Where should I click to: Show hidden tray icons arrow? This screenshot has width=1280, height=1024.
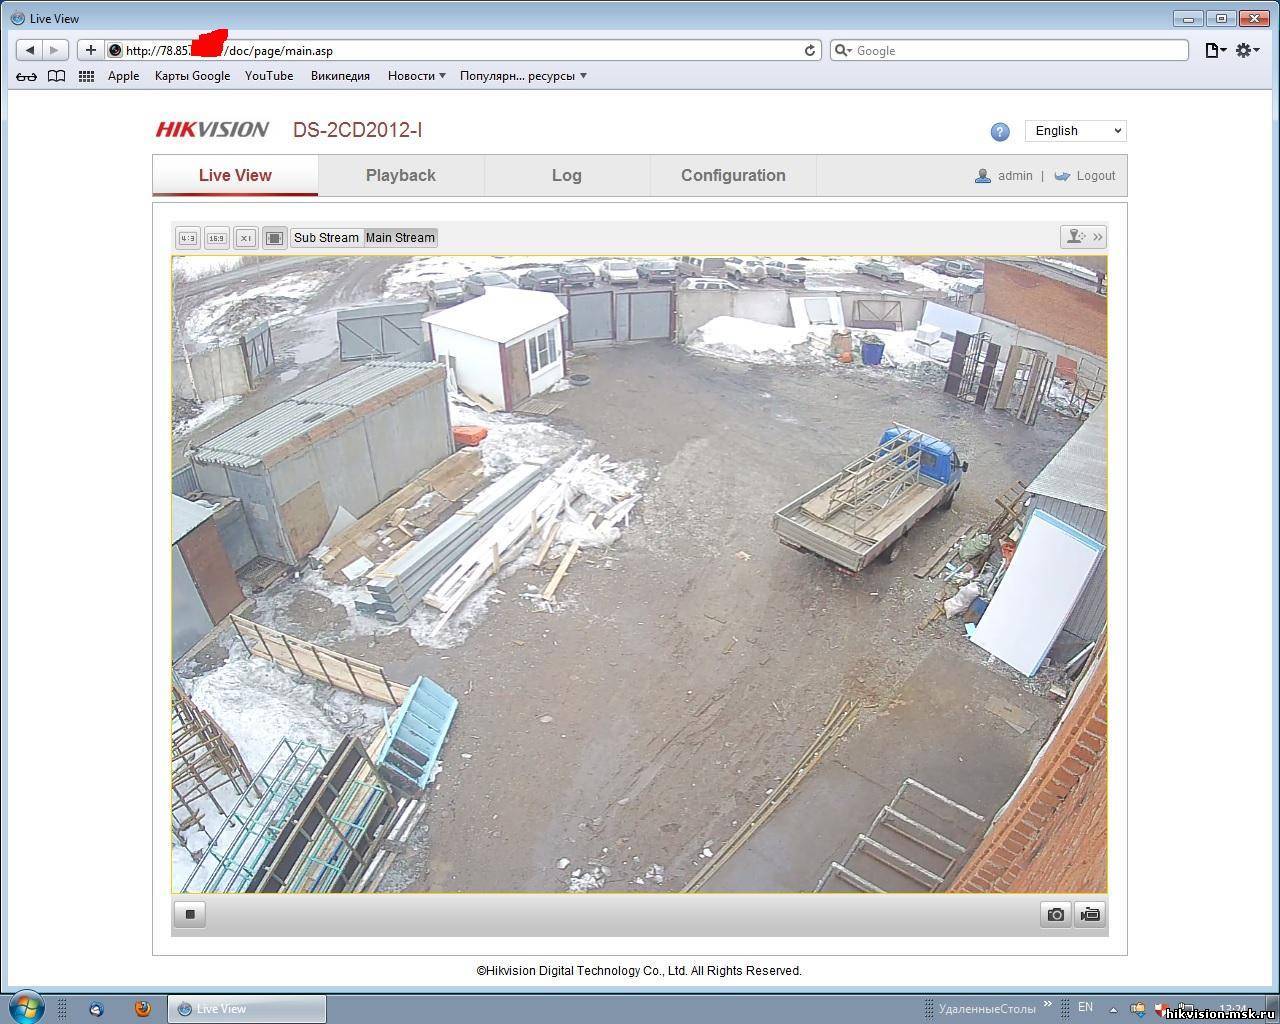[1113, 1008]
